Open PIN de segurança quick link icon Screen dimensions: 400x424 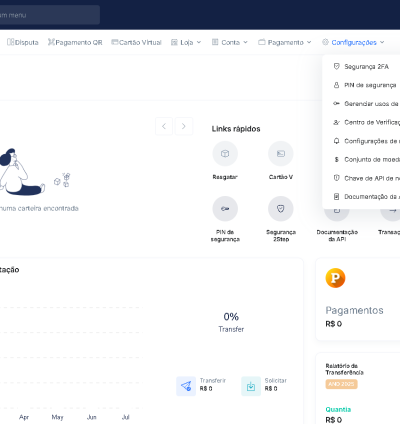pyautogui.click(x=225, y=209)
